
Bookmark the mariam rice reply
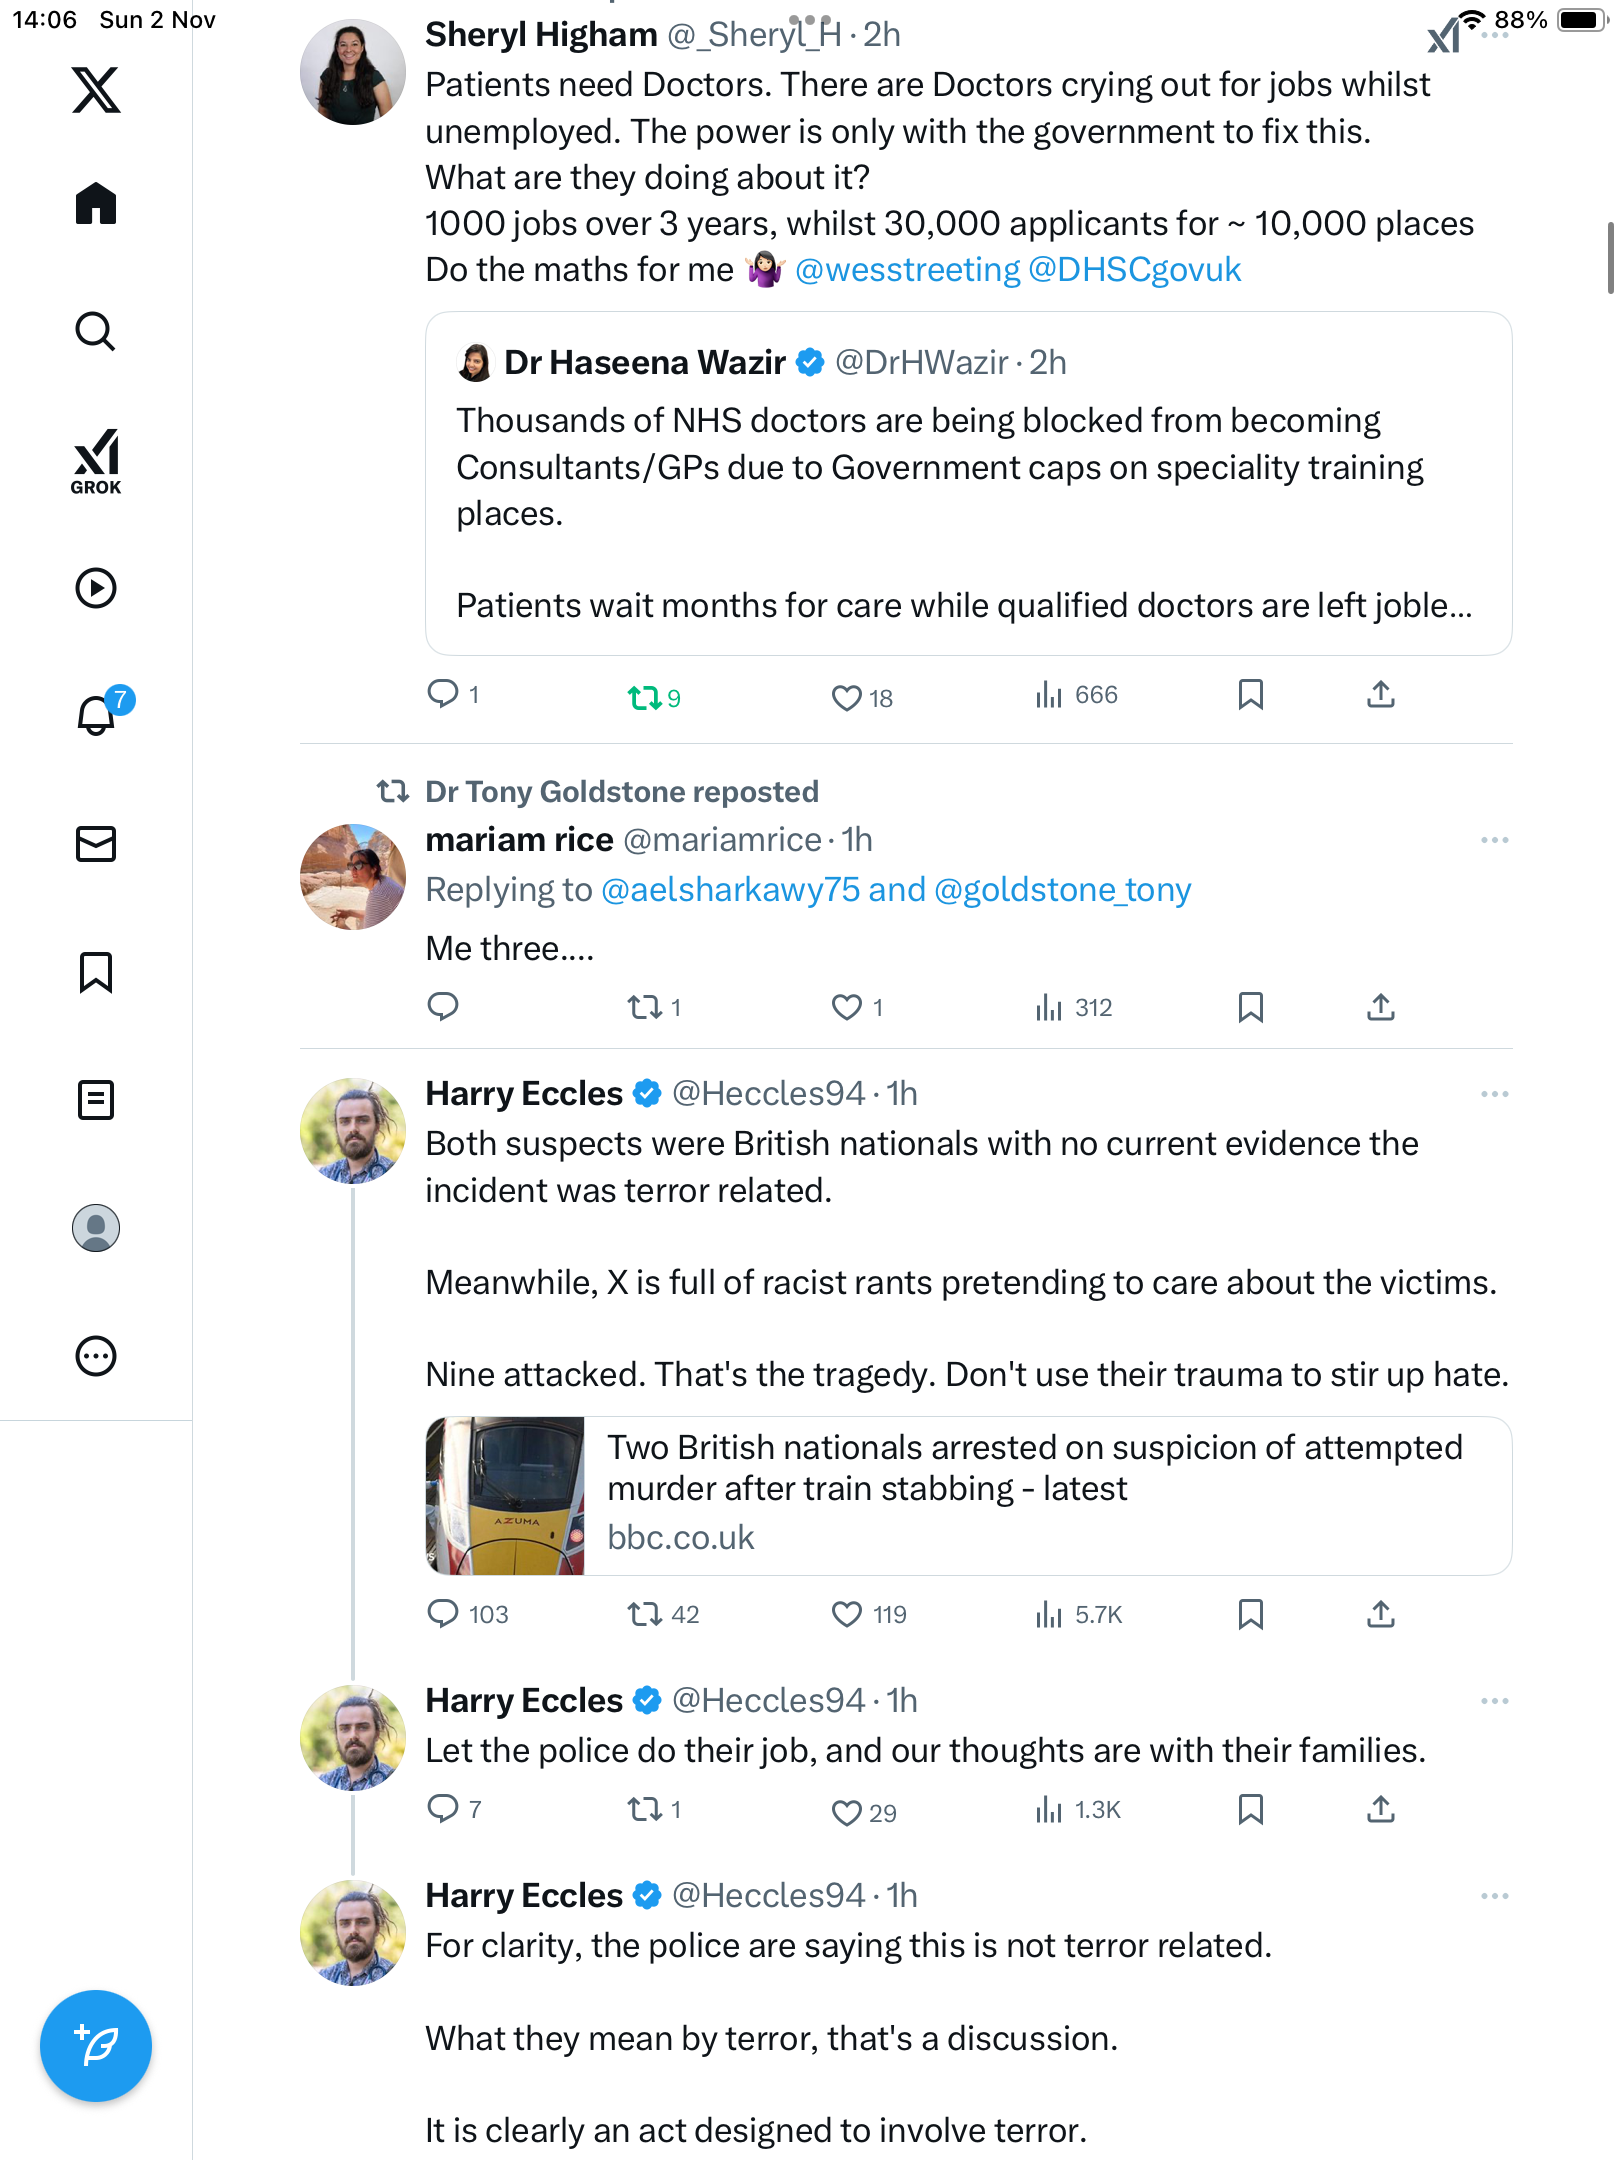[x=1250, y=1007]
